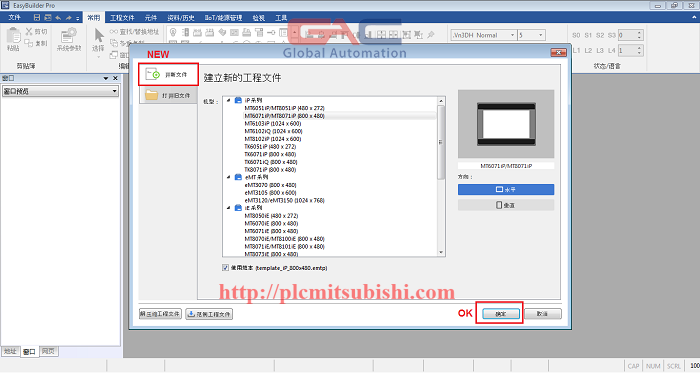
Task: Toggle the Use Template (使用范本) checkbox
Action: [x=225, y=268]
